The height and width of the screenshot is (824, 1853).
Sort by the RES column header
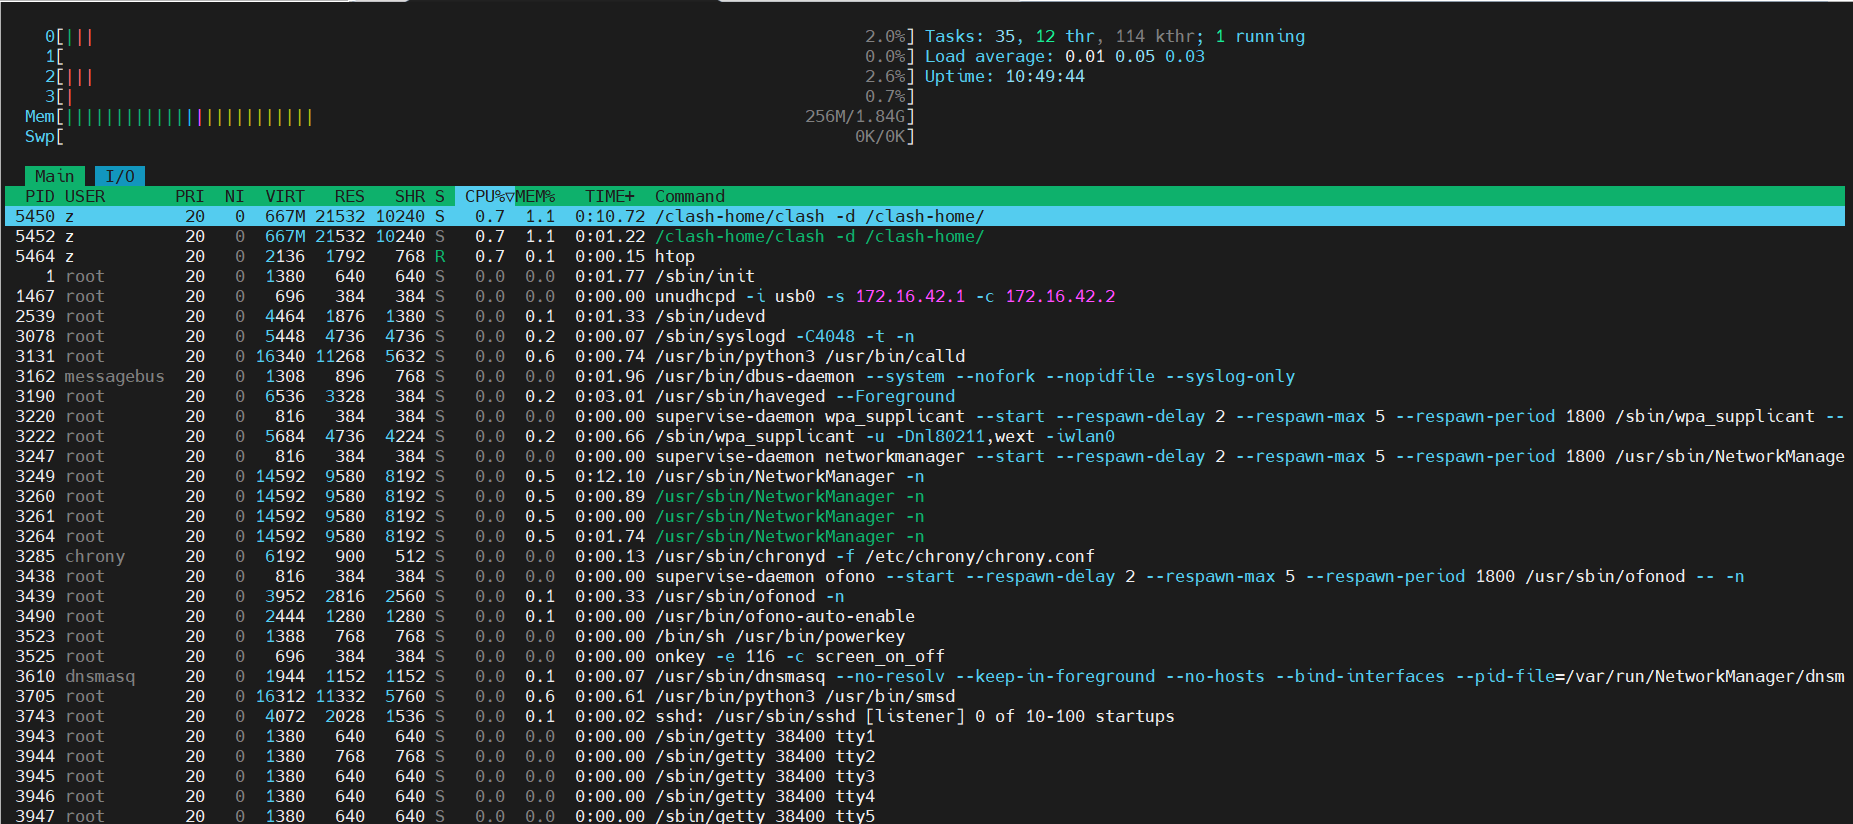(x=350, y=196)
